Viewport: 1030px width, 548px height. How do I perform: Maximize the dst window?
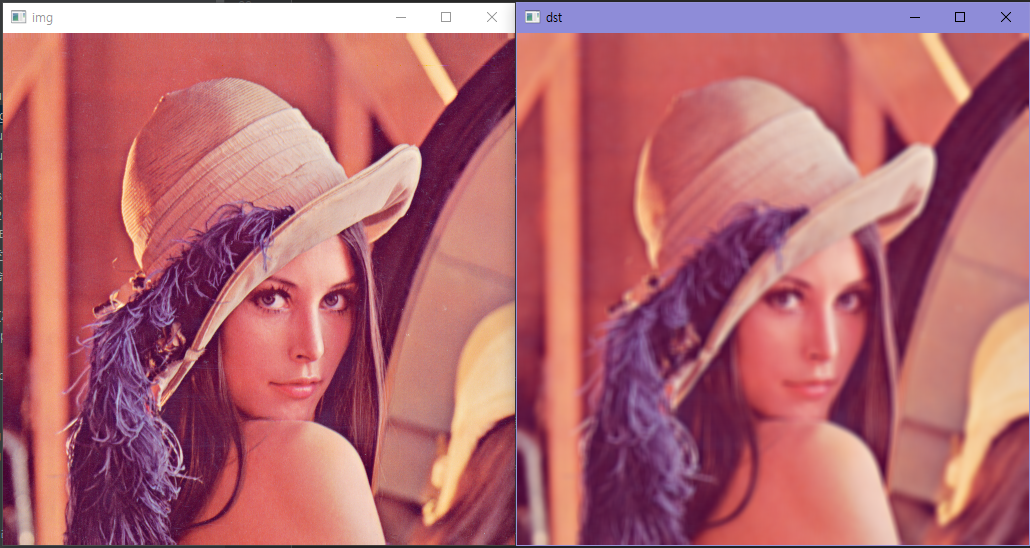[x=960, y=17]
